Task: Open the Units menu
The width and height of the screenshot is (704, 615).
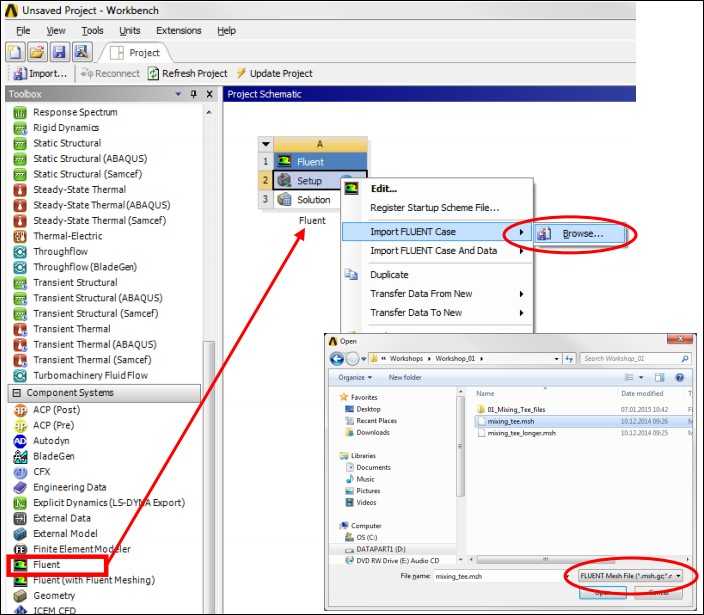Action: [x=130, y=31]
